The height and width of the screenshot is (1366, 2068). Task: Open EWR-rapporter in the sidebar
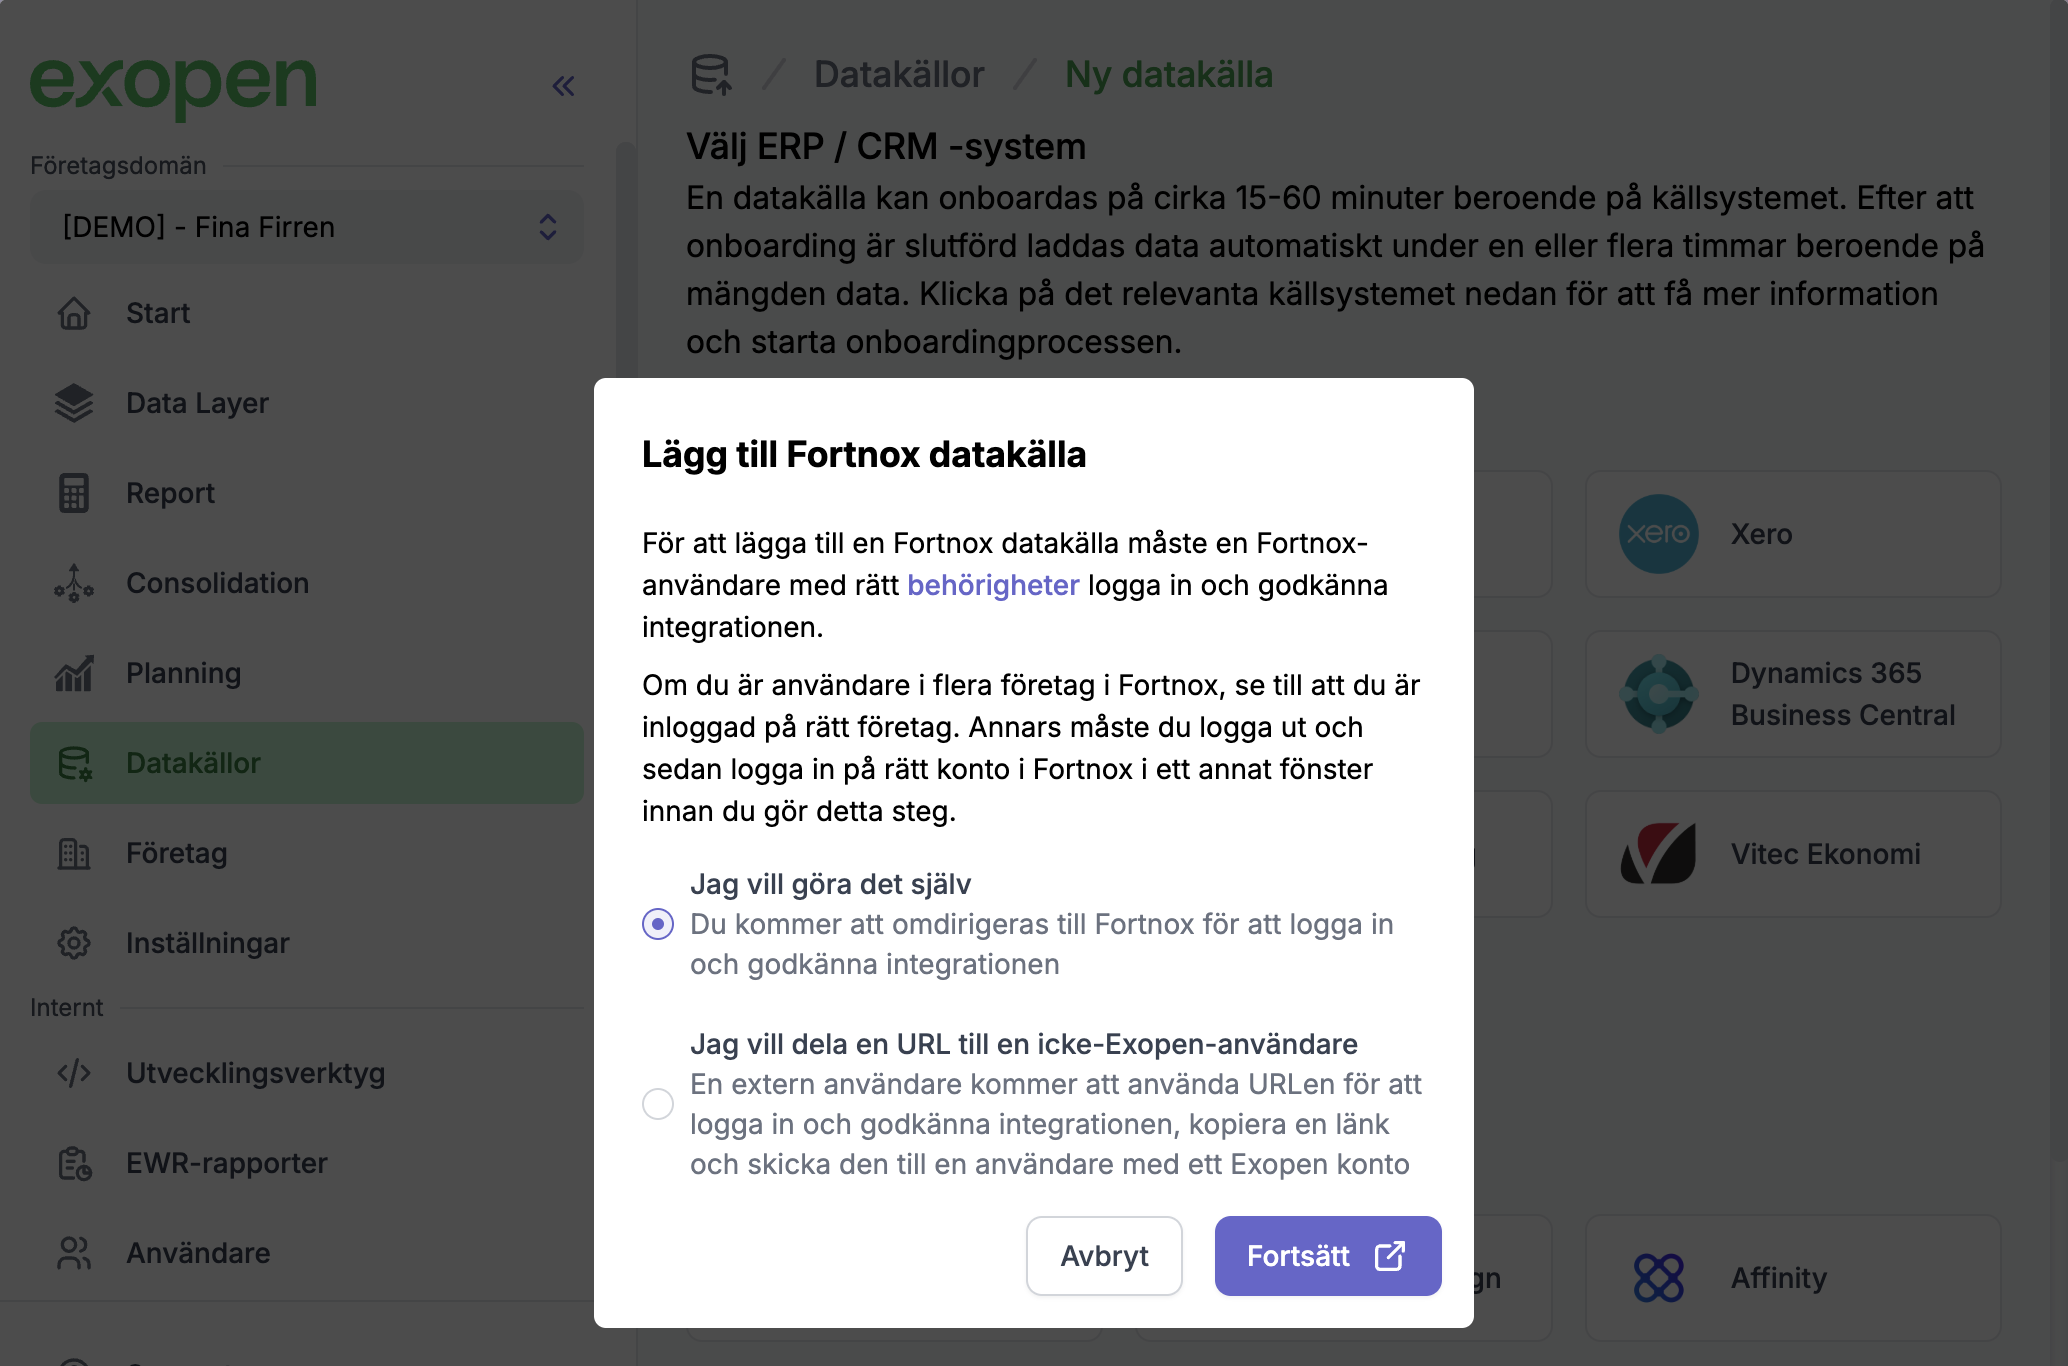[x=307, y=1163]
